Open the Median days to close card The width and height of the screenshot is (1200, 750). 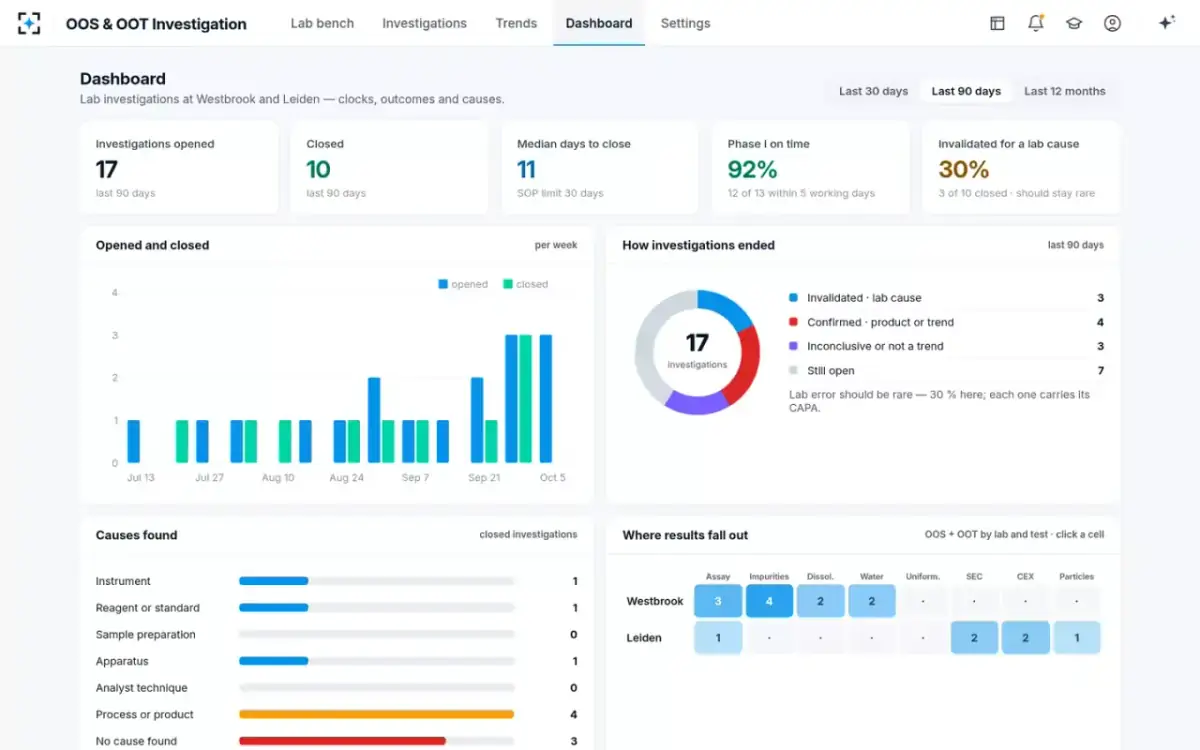click(600, 168)
